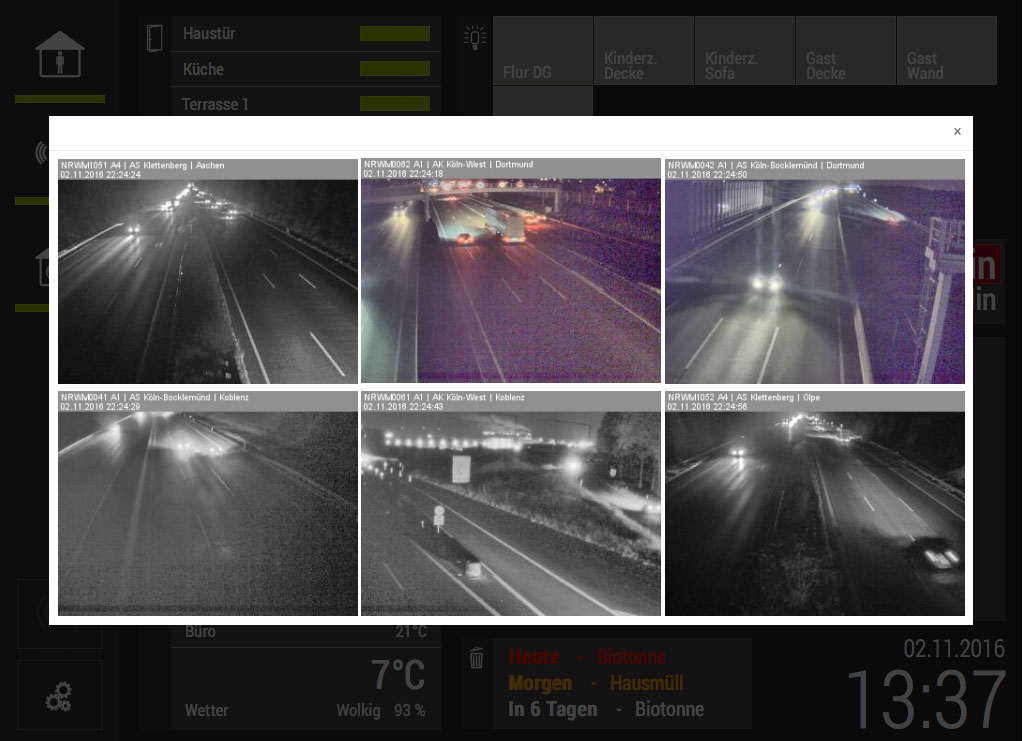This screenshot has width=1022, height=741.
Task: Click the Wetter label
Action: pos(207,710)
